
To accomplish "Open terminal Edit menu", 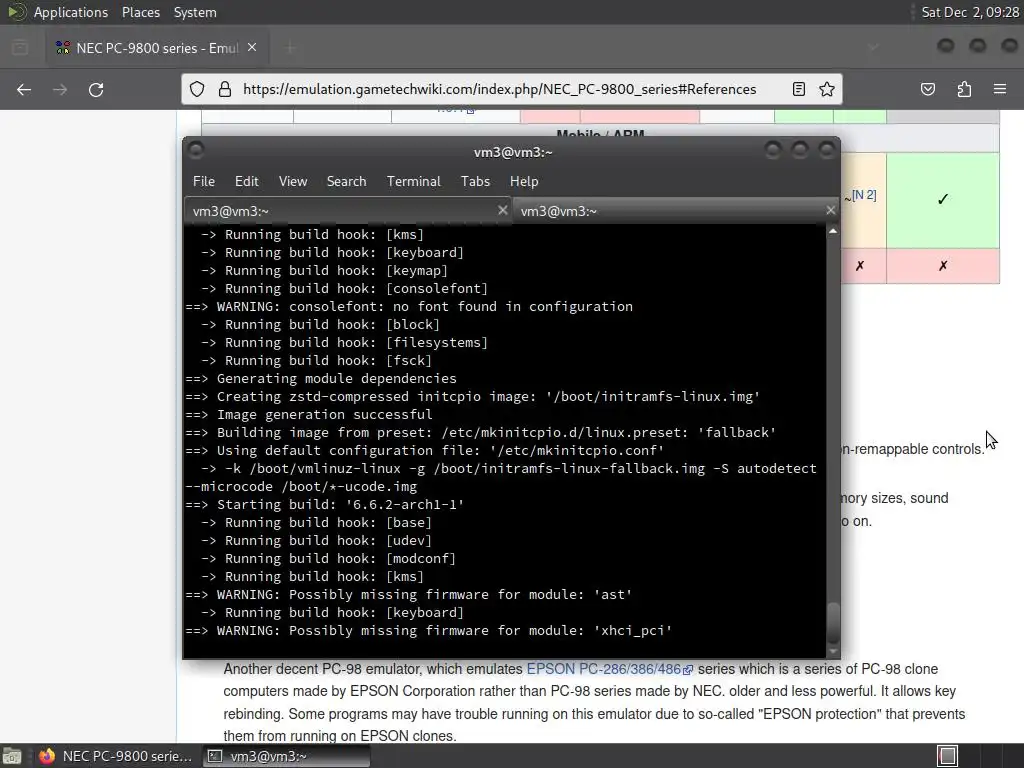I will click(246, 182).
